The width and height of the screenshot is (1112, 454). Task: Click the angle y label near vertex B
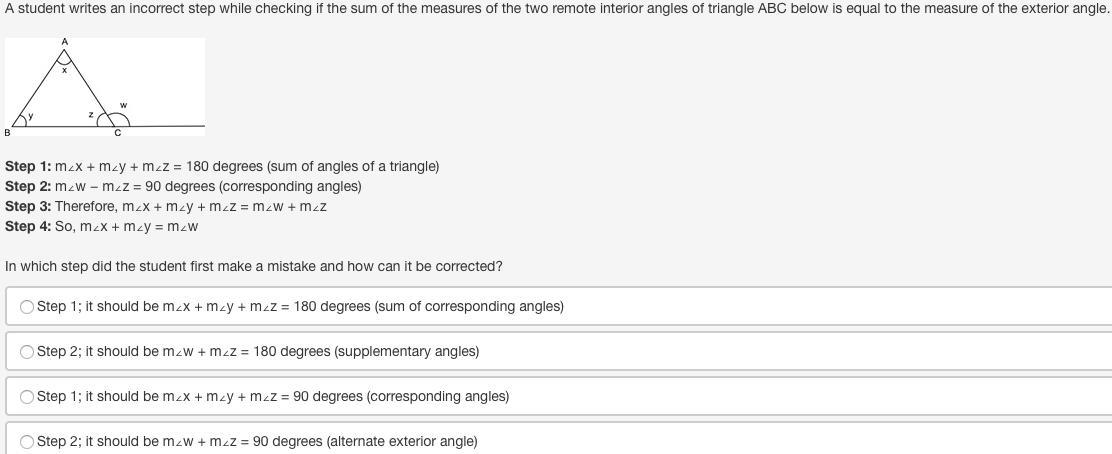pyautogui.click(x=31, y=115)
